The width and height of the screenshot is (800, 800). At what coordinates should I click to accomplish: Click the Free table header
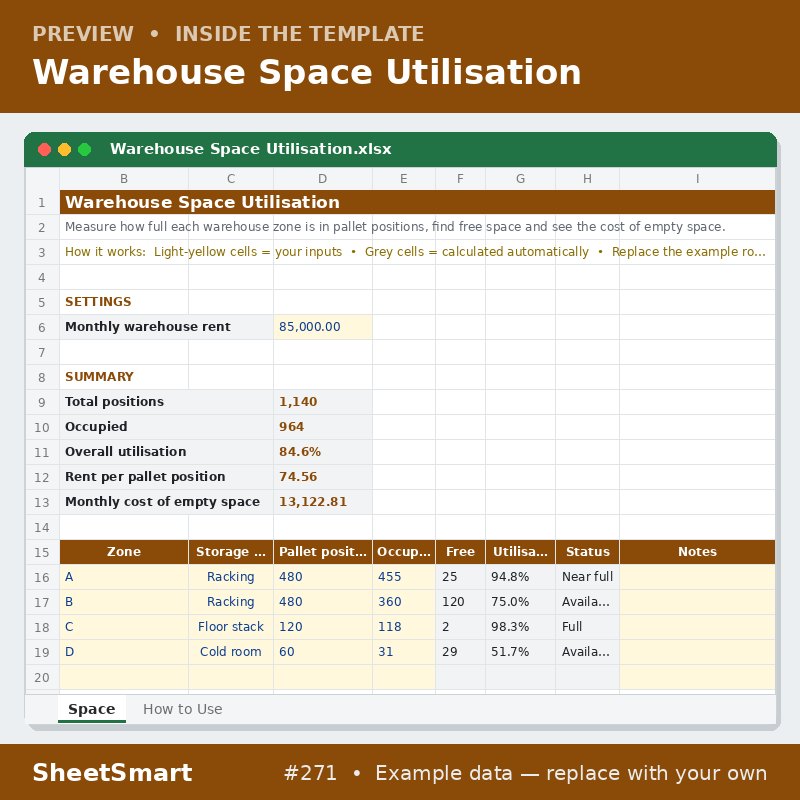[460, 552]
